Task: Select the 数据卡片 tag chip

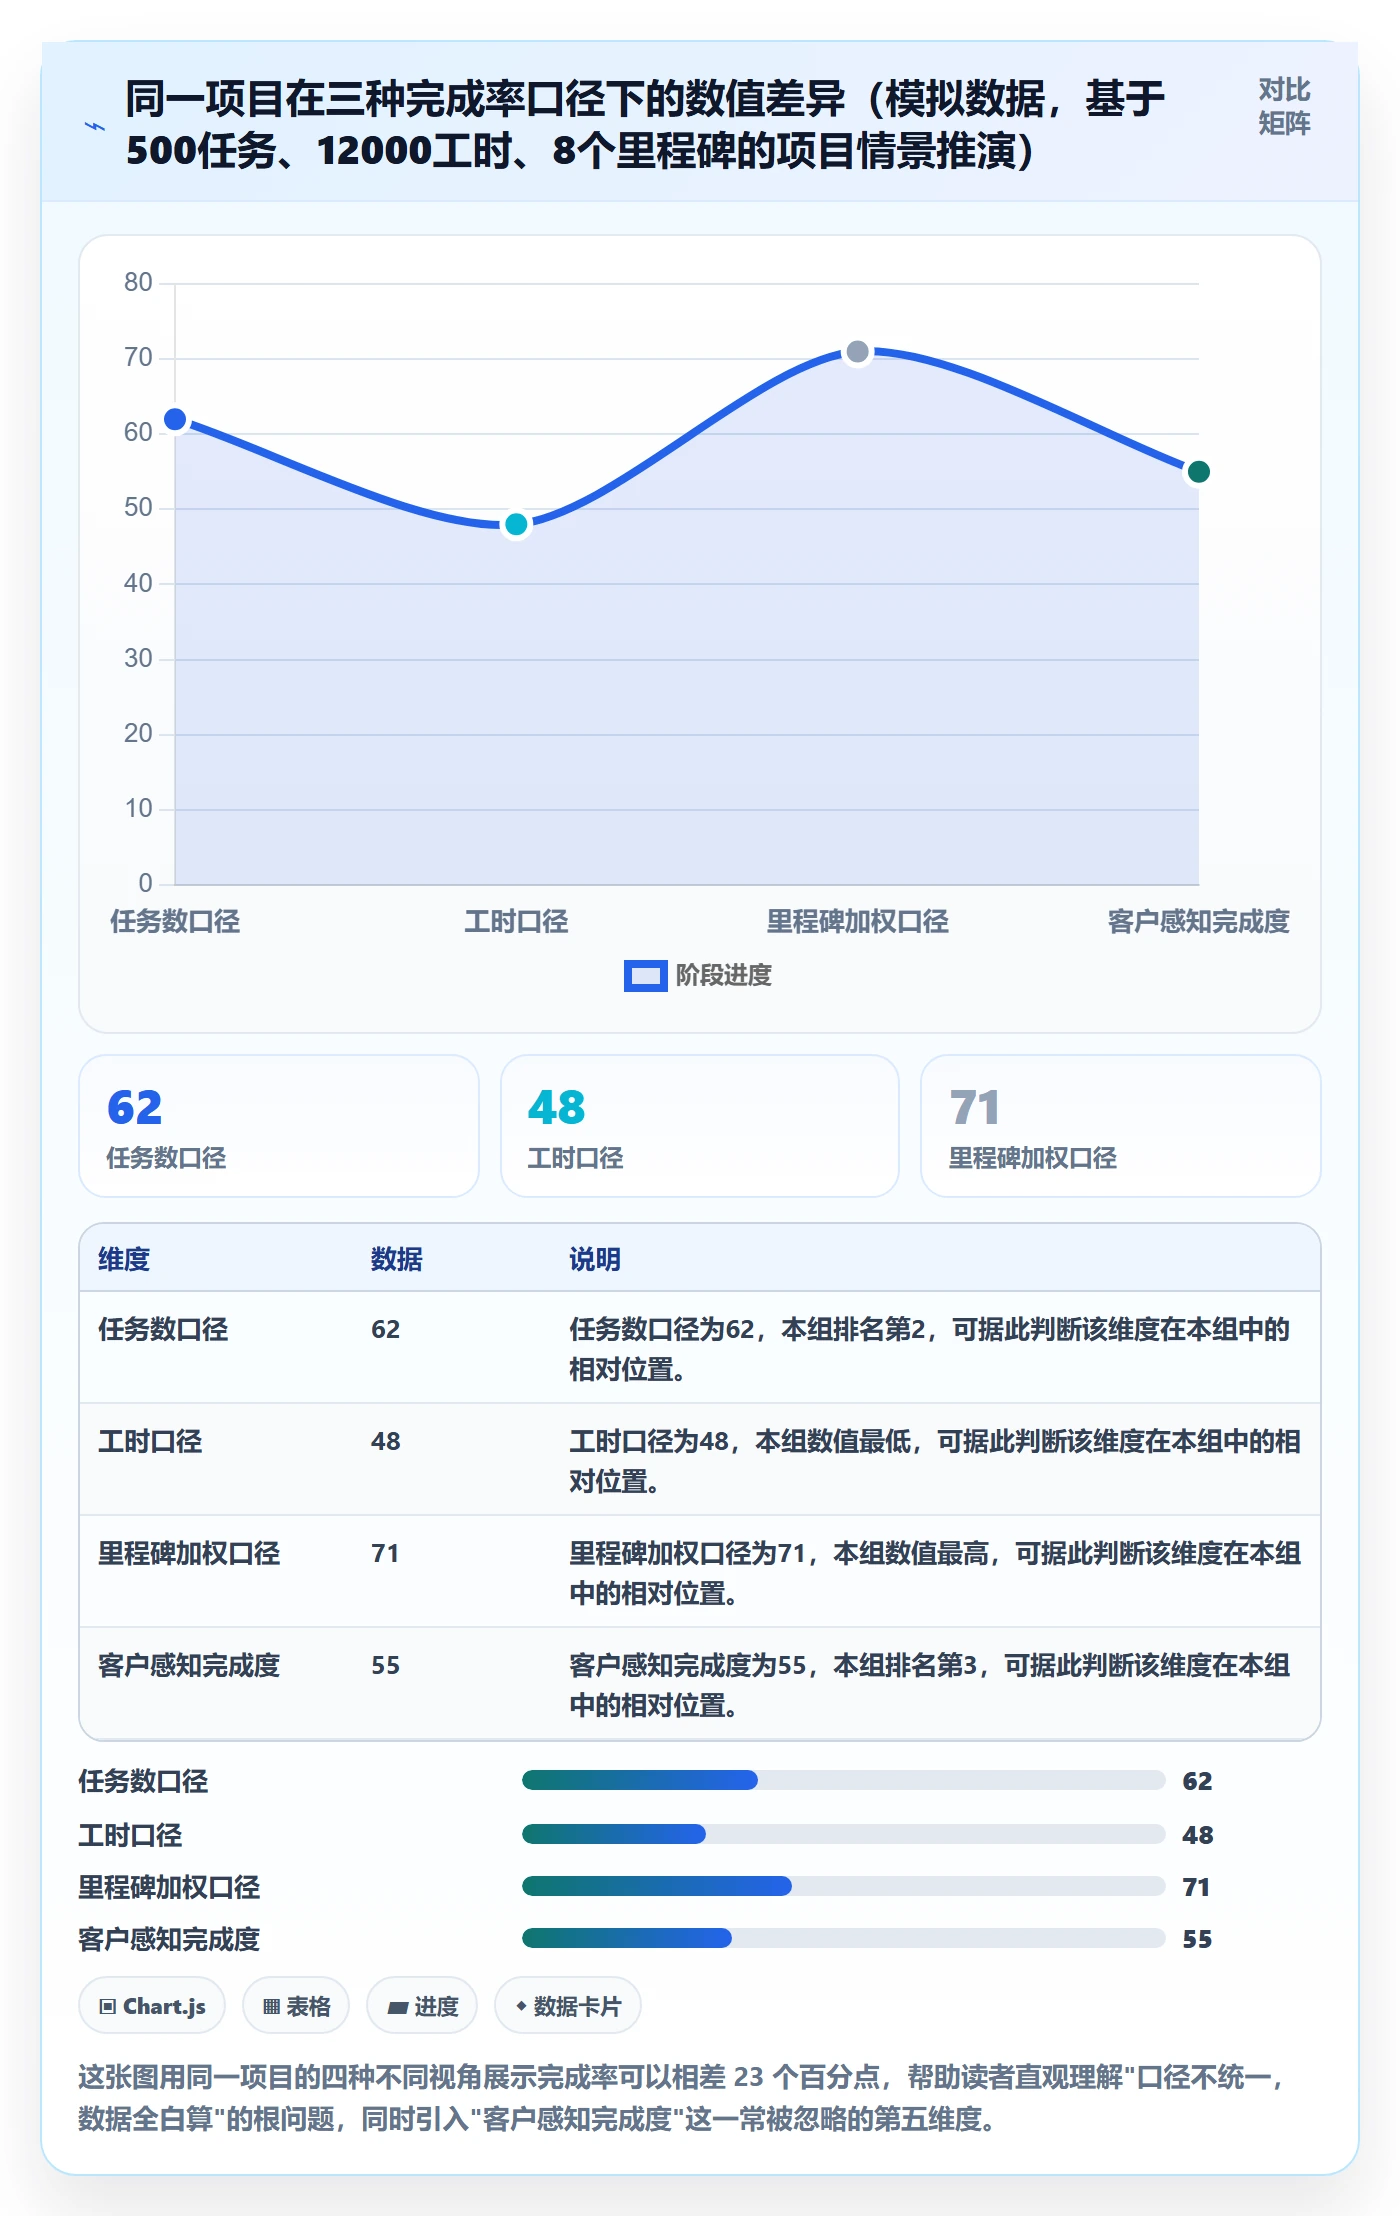Action: pos(568,2005)
